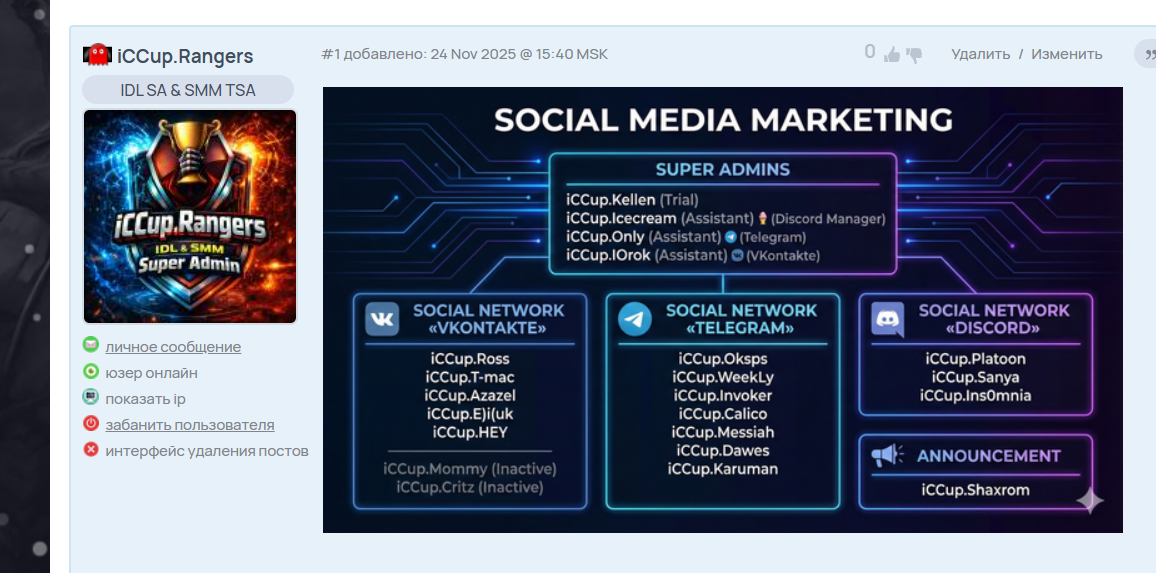The image size is (1156, 573).
Task: Click iCCup.Calico in the Telegram list
Action: tap(723, 414)
